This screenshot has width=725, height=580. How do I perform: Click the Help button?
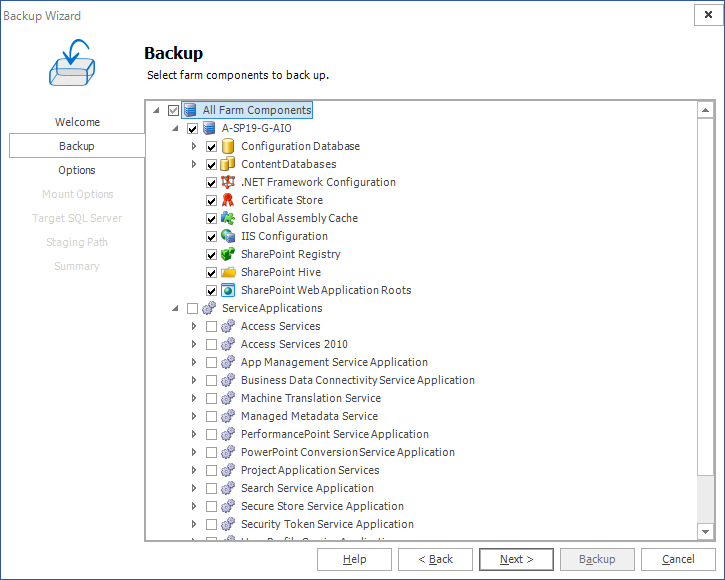(354, 559)
